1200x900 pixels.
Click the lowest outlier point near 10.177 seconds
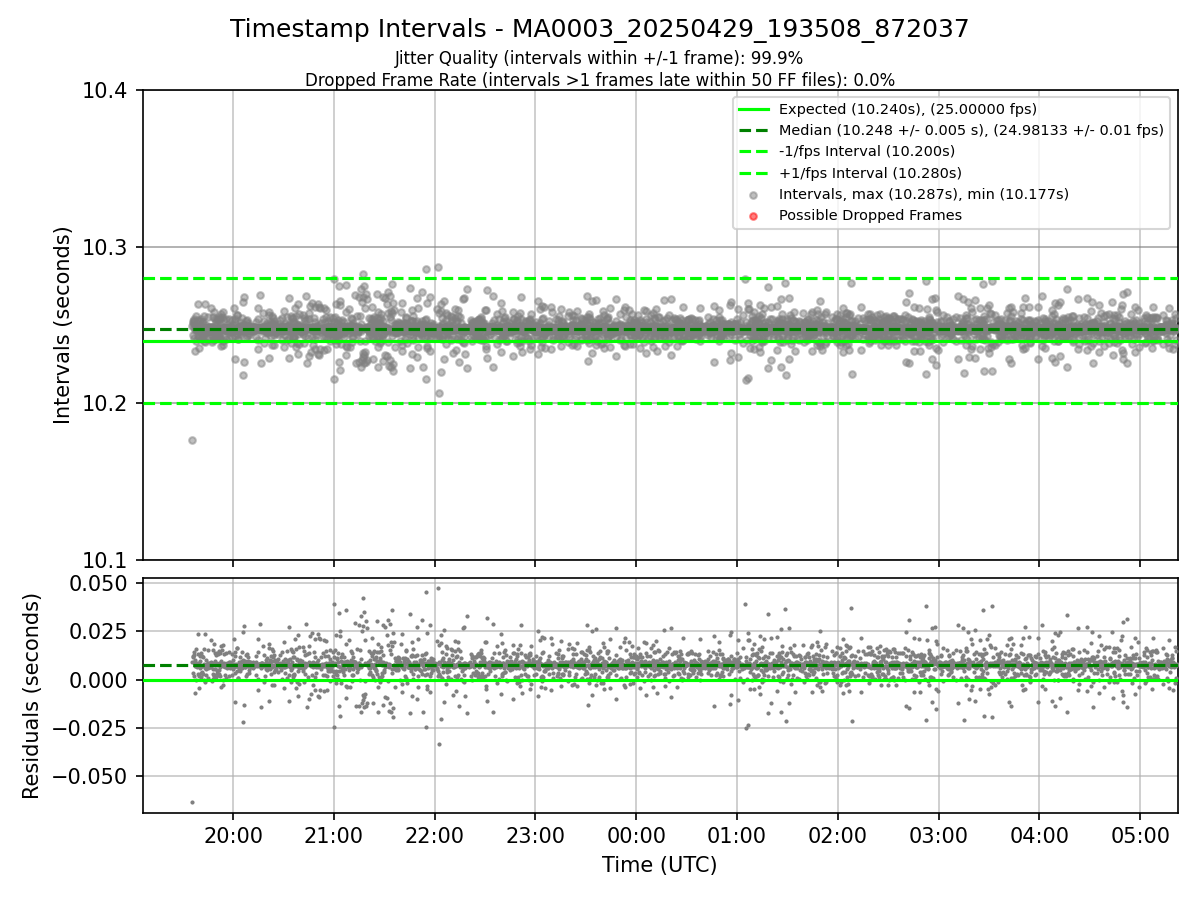tap(192, 440)
